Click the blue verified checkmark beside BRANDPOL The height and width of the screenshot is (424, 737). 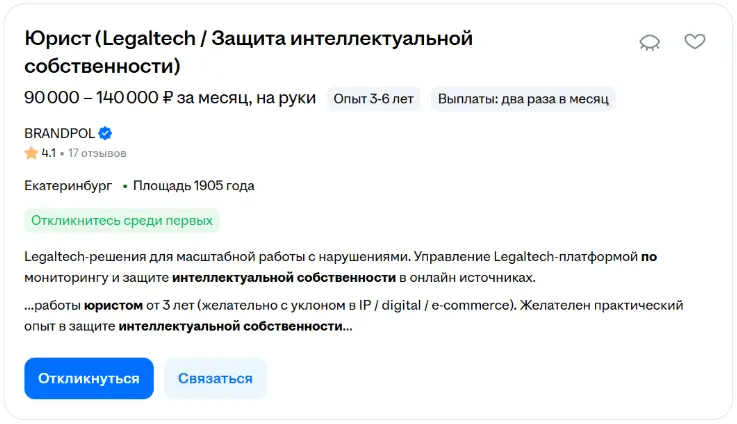pyautogui.click(x=105, y=133)
